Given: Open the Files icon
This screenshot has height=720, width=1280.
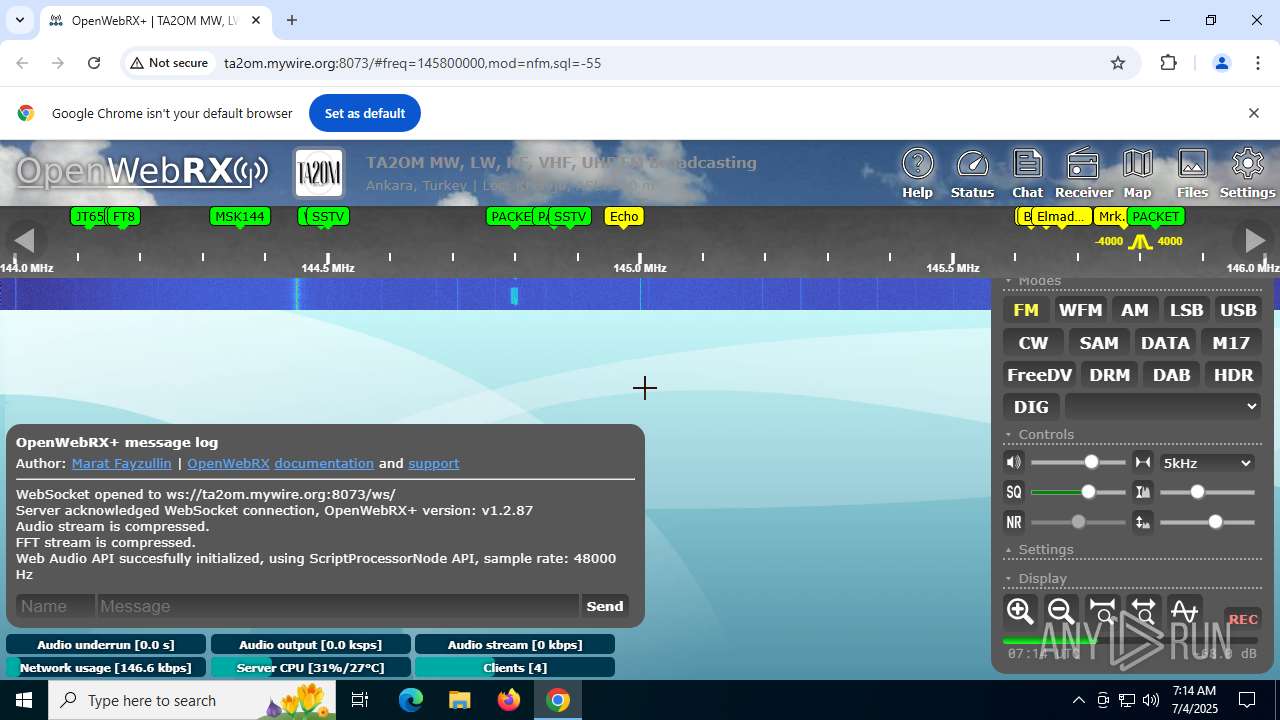Looking at the screenshot, I should pos(1192,174).
